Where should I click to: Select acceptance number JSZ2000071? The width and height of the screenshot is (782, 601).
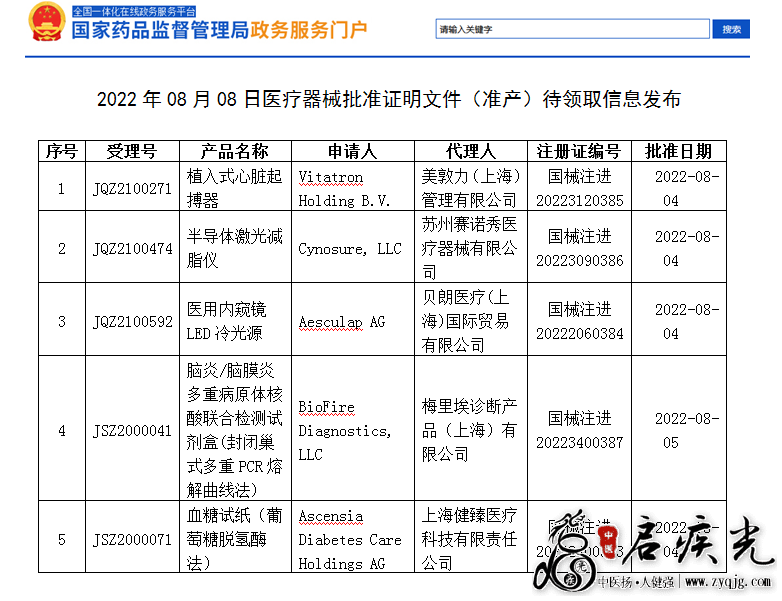click(132, 540)
